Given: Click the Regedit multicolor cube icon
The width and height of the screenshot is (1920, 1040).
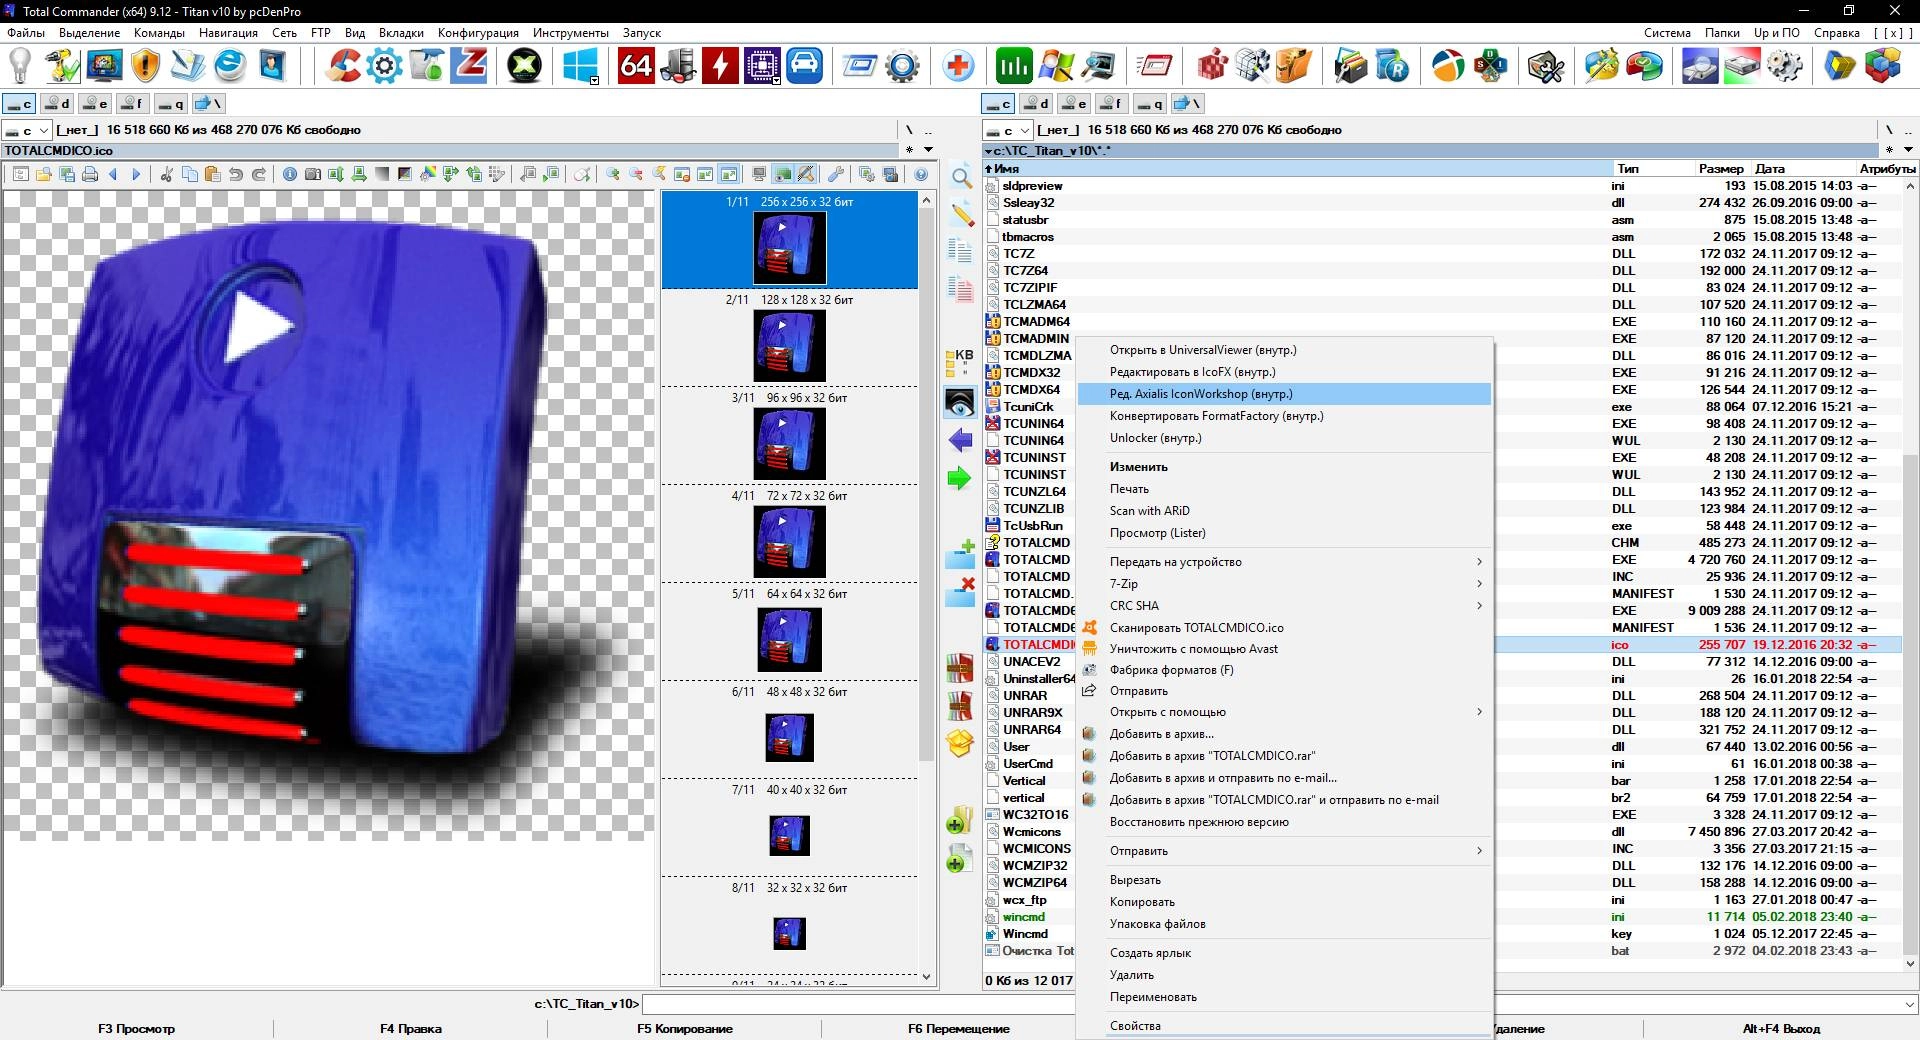Looking at the screenshot, I should coord(1882,67).
